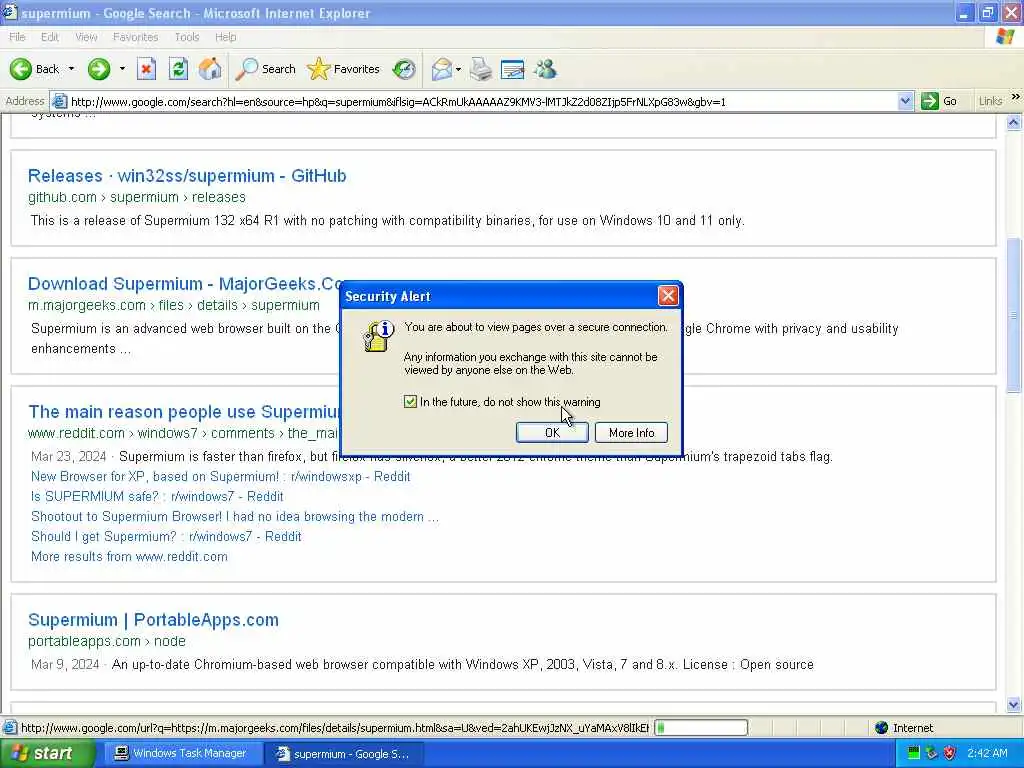Refresh the page with Refresh icon
This screenshot has height=768, width=1024.
pos(178,69)
